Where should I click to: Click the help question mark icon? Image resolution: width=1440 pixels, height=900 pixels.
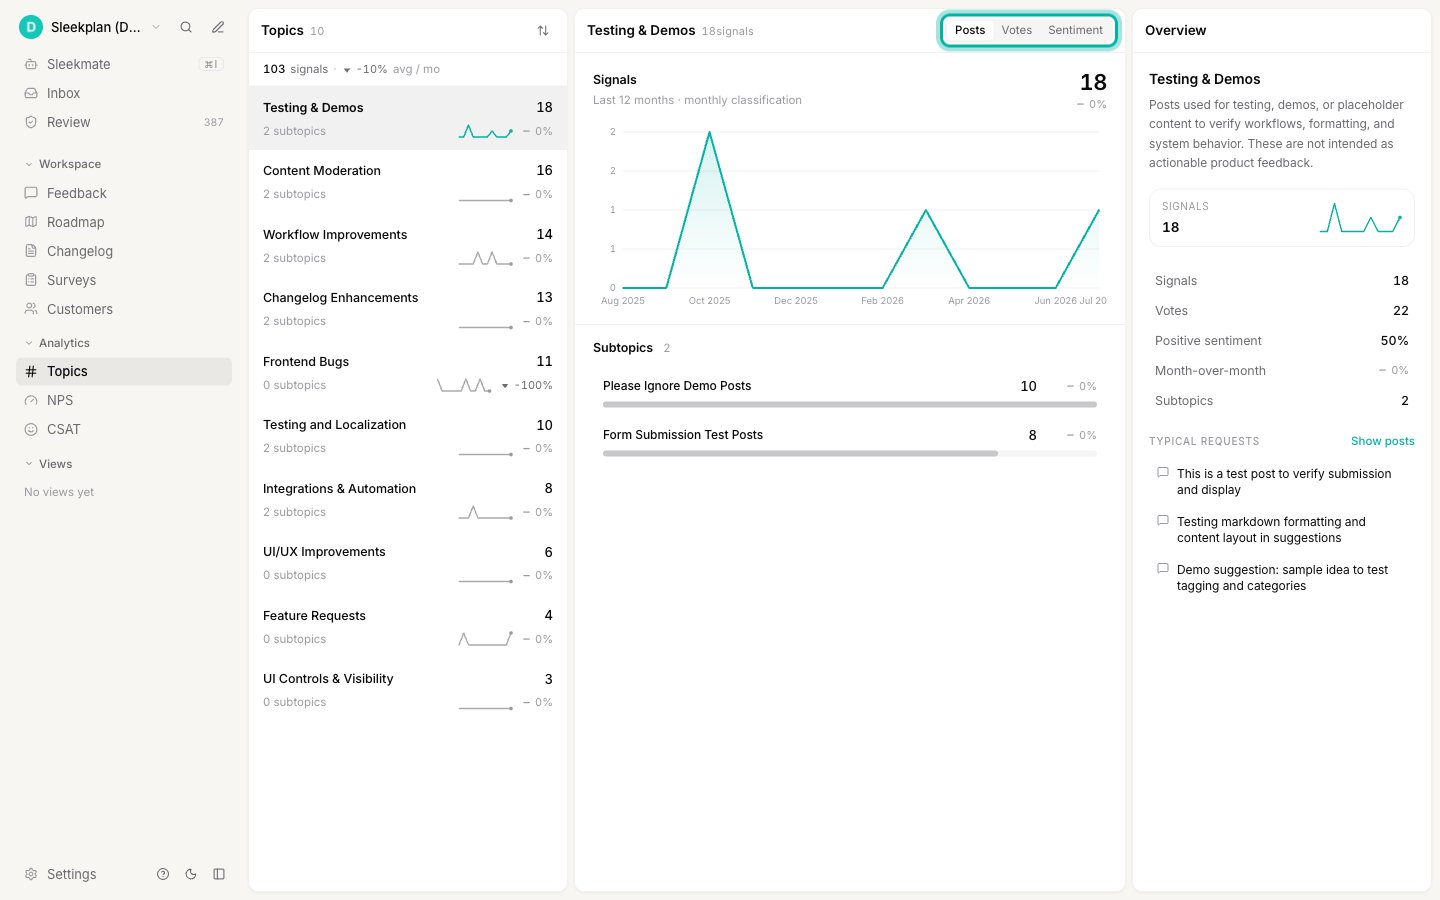tap(163, 874)
